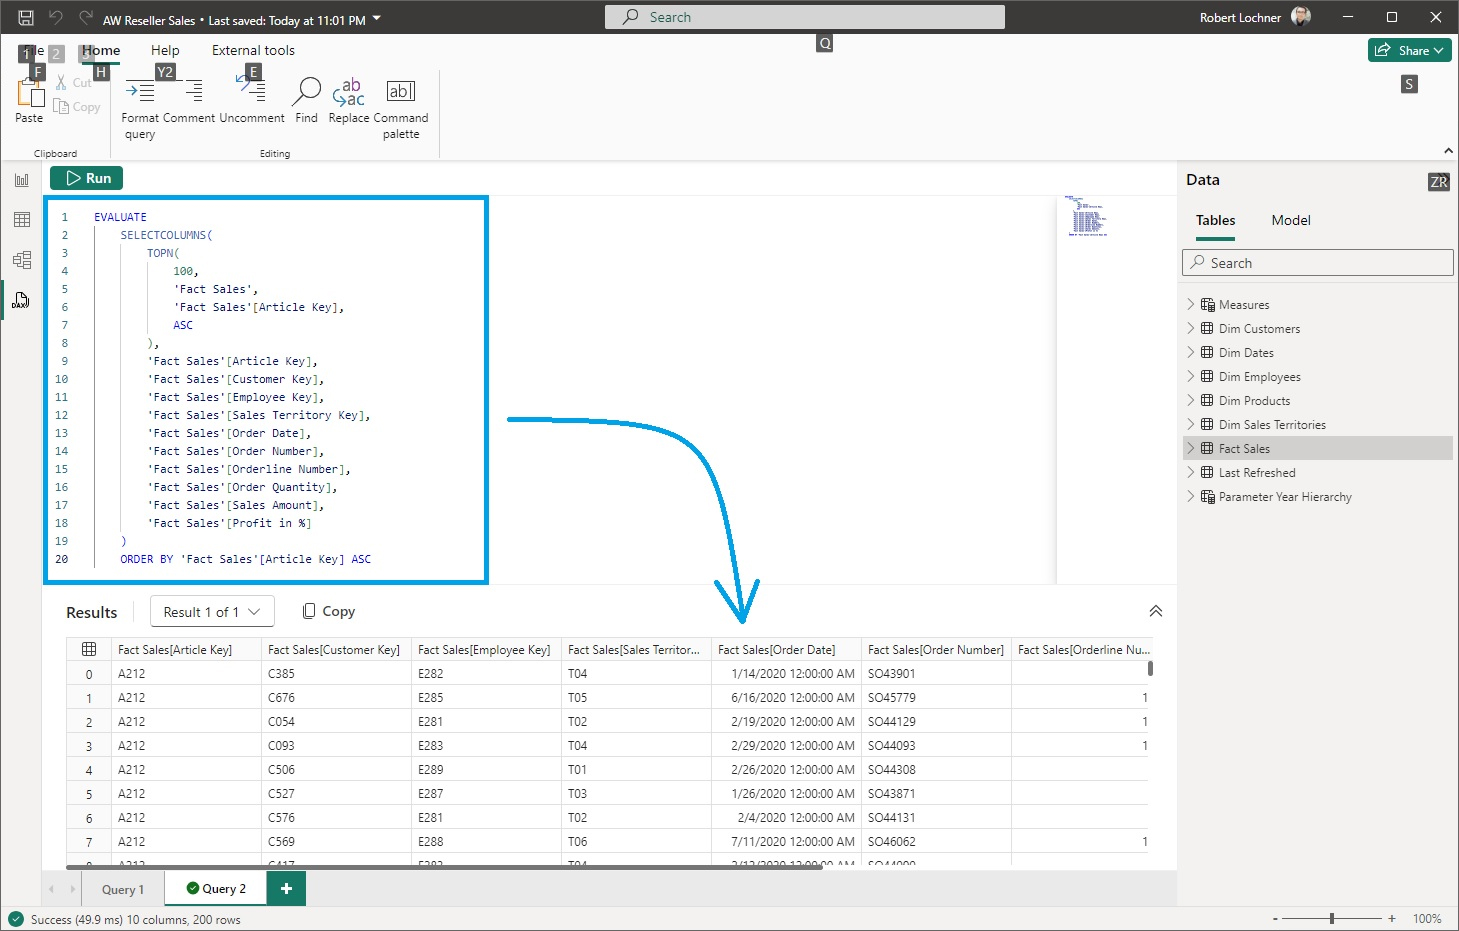The width and height of the screenshot is (1459, 931).
Task: Adjust the zoom slider in the status bar
Action: point(1330,916)
